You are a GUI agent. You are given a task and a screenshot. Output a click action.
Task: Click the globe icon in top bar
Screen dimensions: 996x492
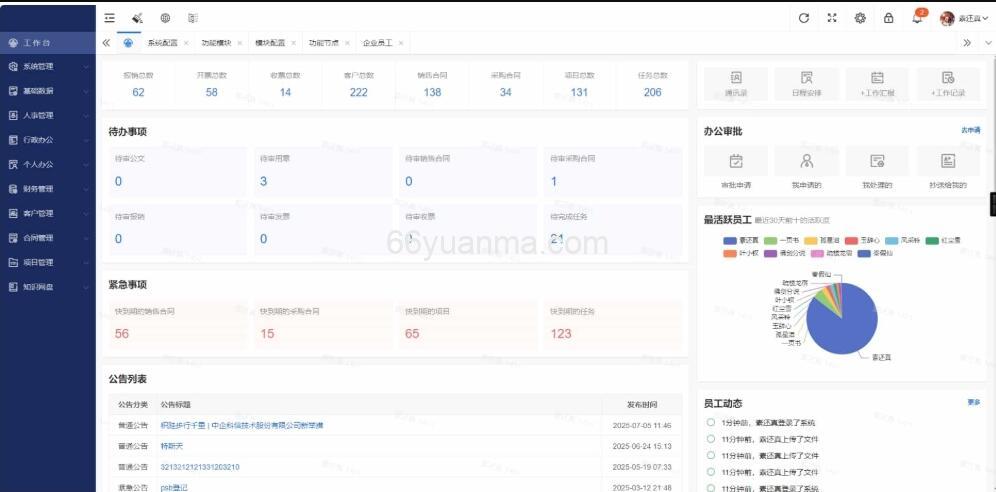165,18
